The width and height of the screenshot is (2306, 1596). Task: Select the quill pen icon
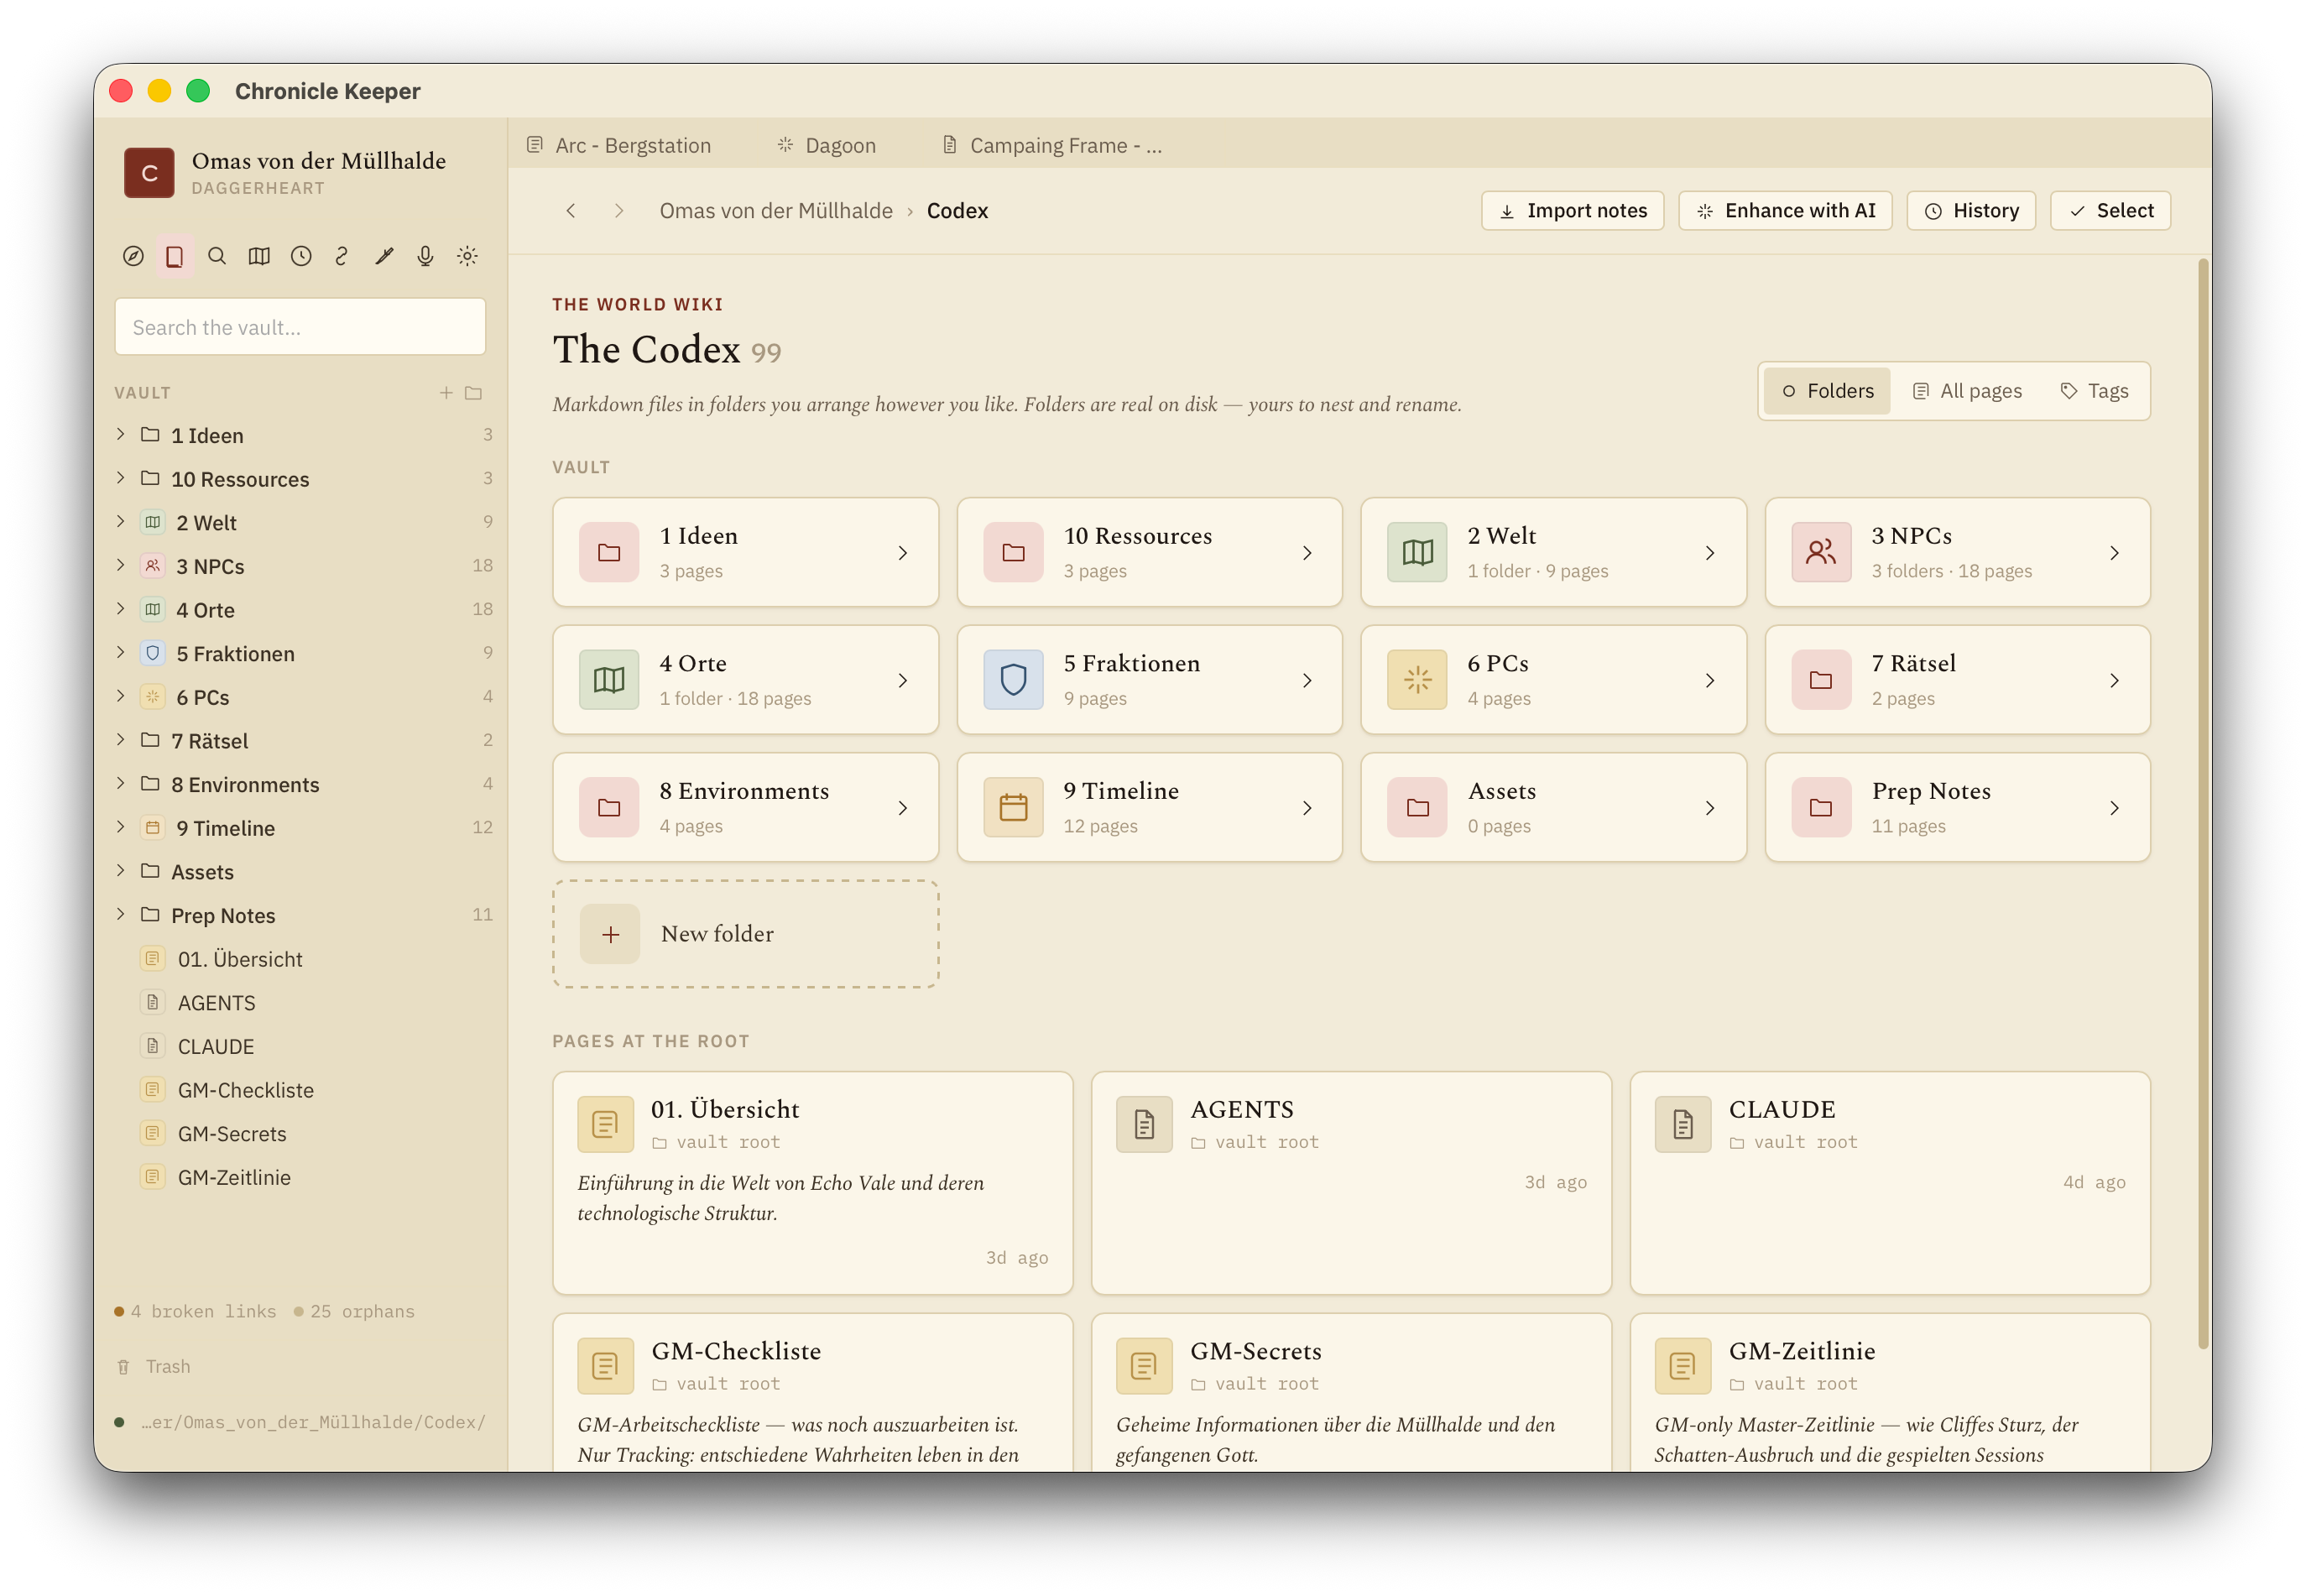[x=384, y=256]
